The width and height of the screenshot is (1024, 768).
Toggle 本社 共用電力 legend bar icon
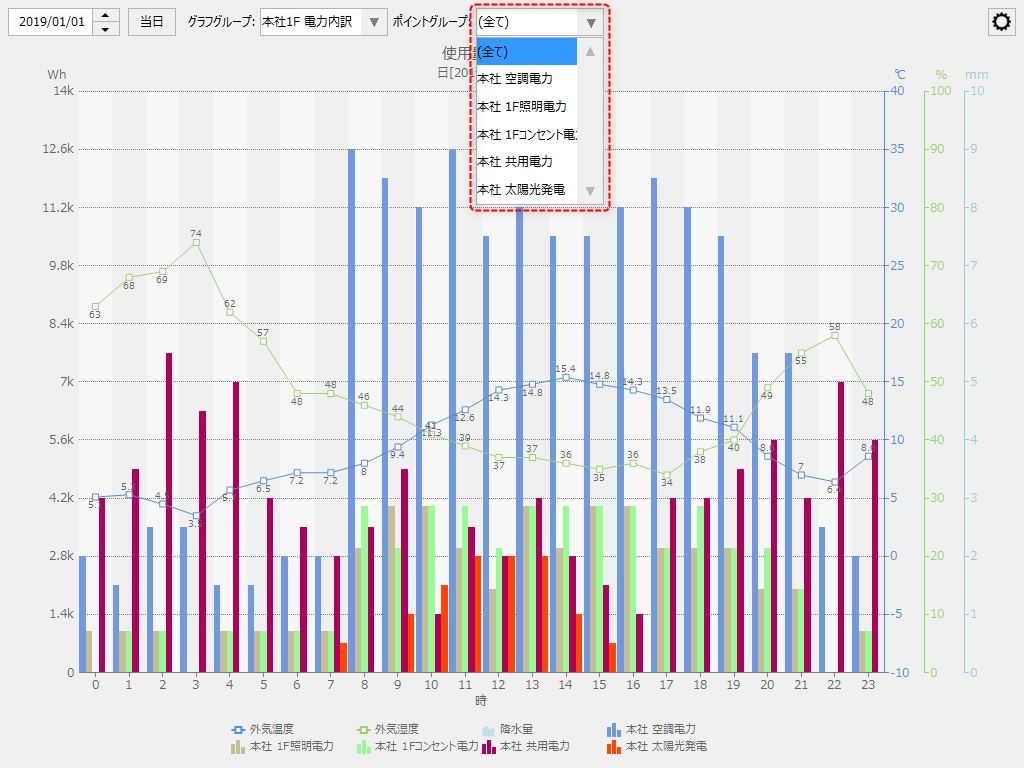coord(488,746)
